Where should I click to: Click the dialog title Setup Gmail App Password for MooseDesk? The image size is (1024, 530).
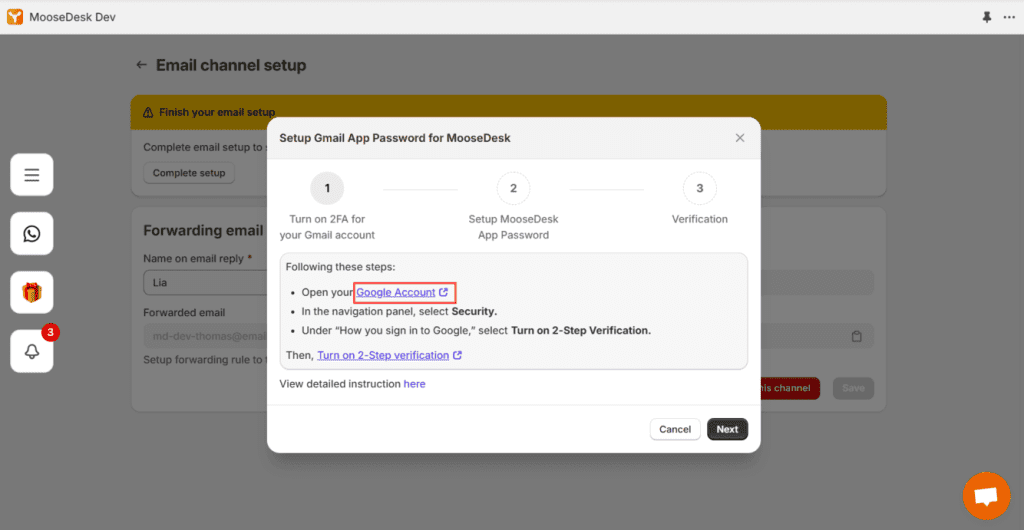395,138
